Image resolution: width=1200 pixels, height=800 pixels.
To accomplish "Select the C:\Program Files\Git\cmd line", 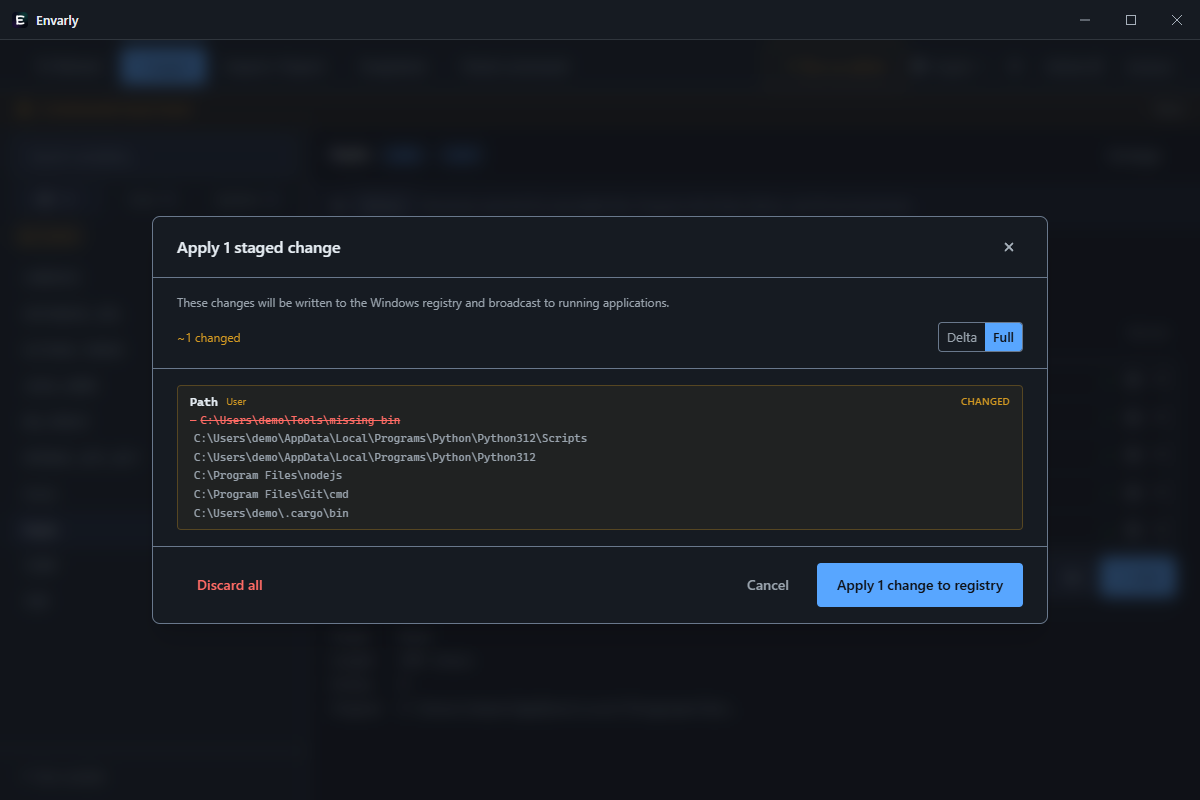I will (271, 494).
